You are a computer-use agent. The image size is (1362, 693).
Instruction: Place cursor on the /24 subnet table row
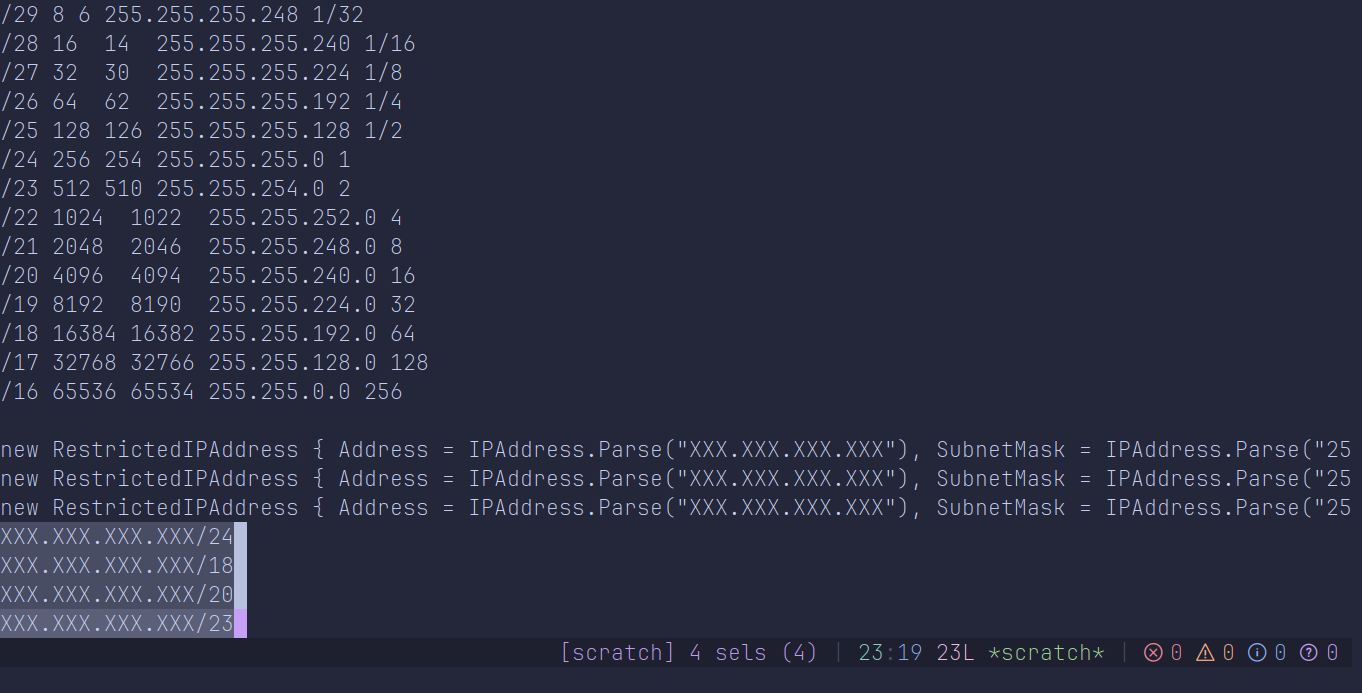pos(175,160)
